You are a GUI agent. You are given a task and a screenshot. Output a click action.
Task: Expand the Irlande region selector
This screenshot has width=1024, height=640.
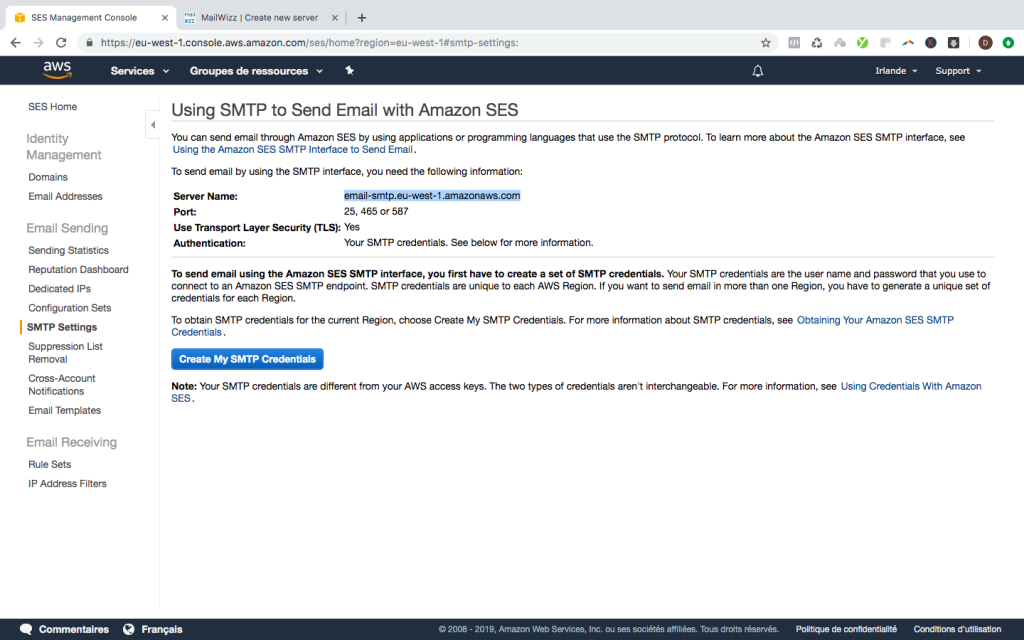896,71
